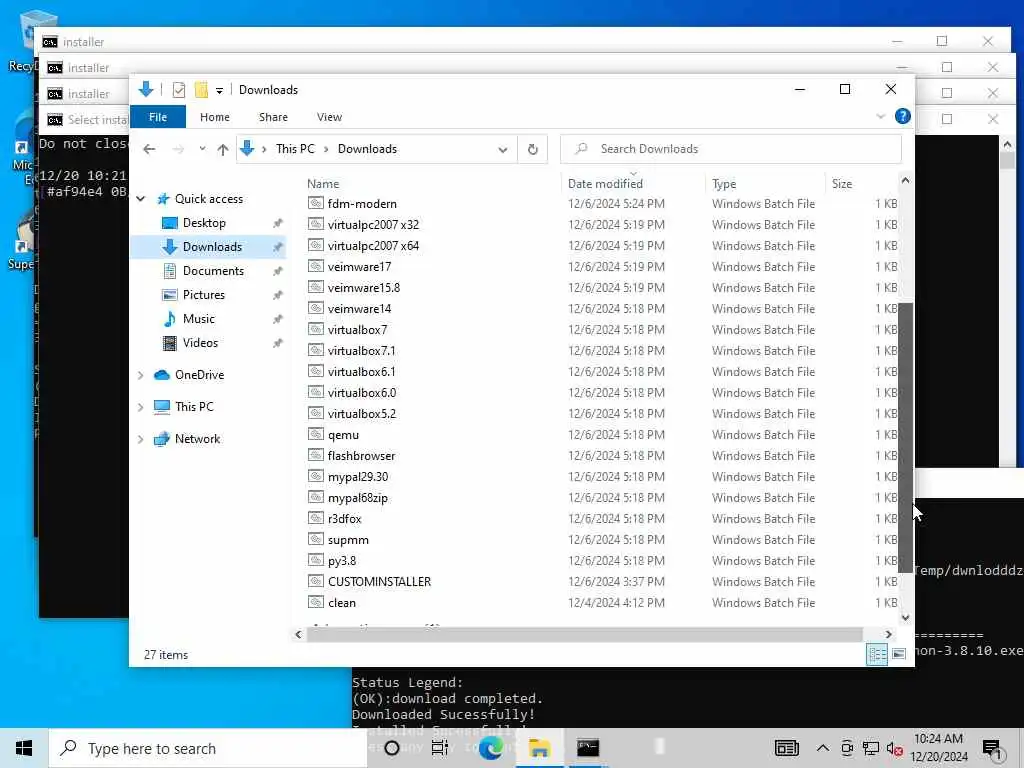Switch to Large icons view icon
Viewport: 1024px width, 768px height.
click(899, 654)
